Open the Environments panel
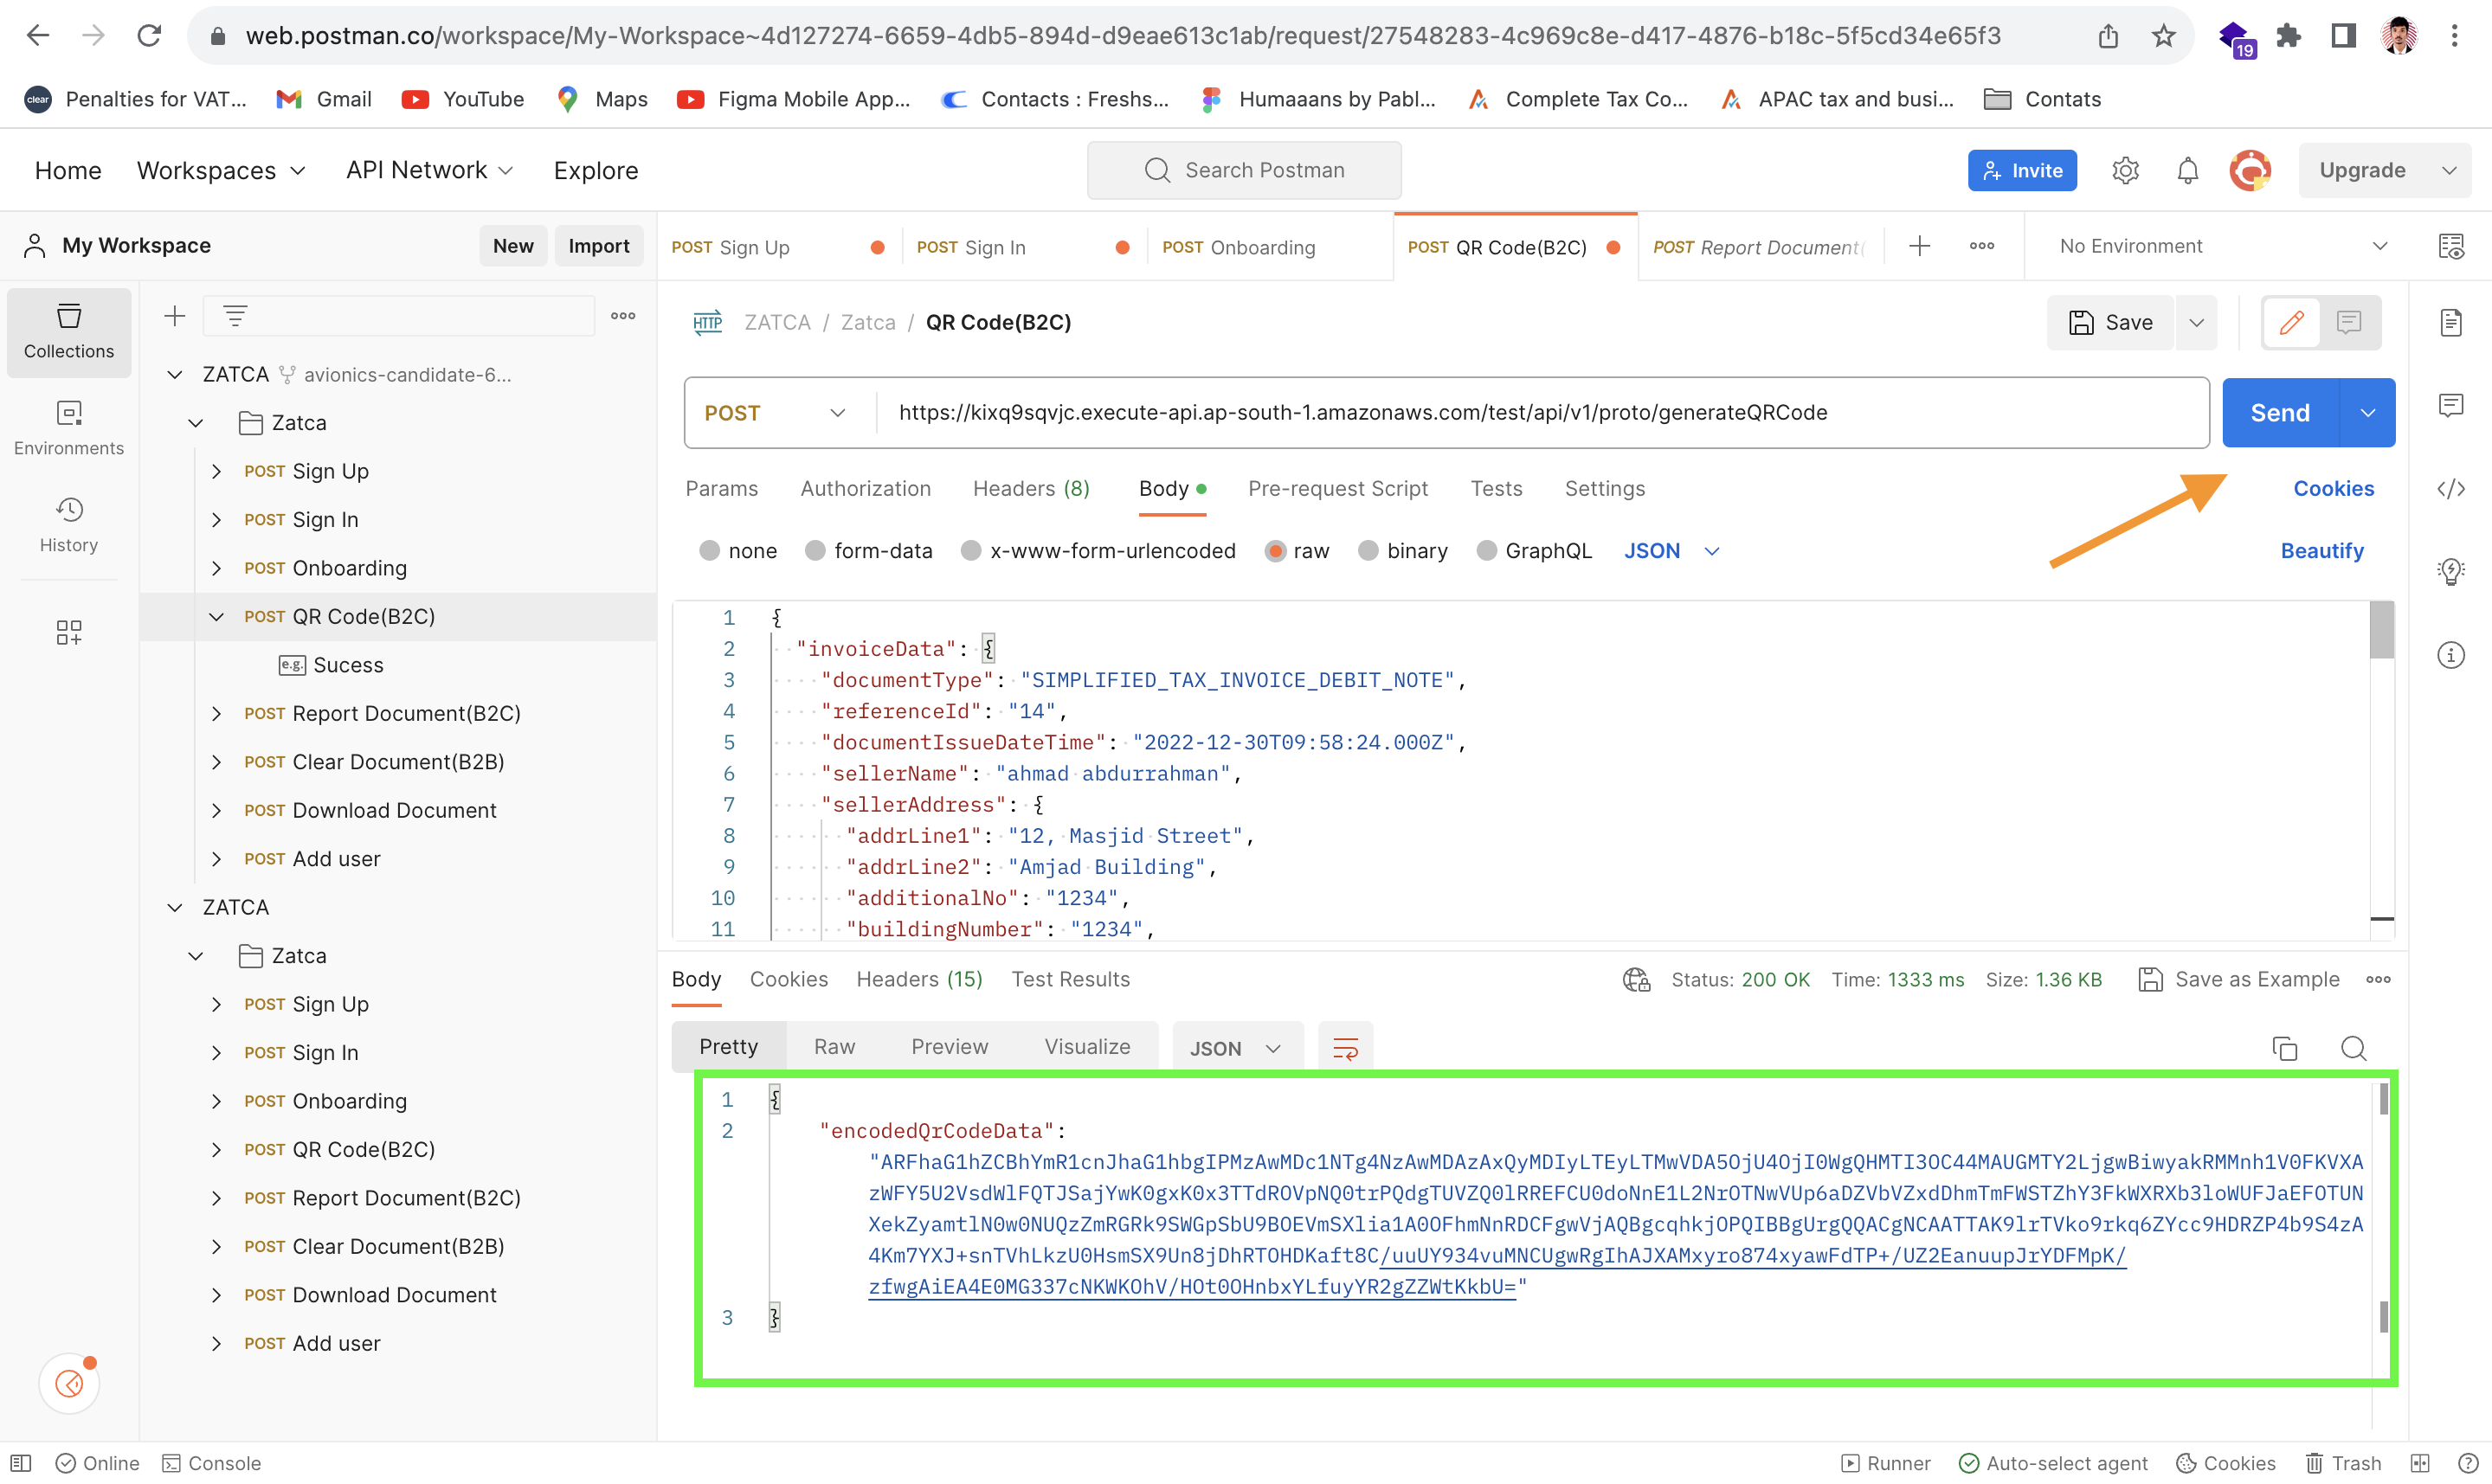 (x=68, y=428)
